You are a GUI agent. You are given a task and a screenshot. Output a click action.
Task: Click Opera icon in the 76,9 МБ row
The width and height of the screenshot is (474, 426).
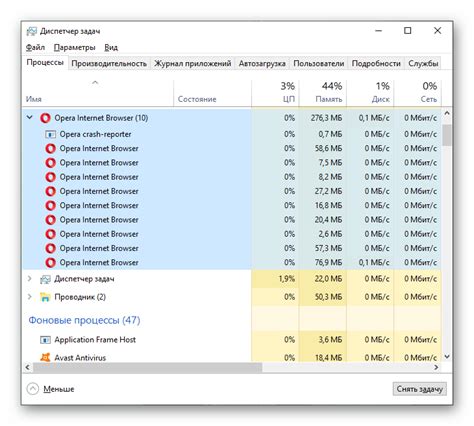coord(50,263)
